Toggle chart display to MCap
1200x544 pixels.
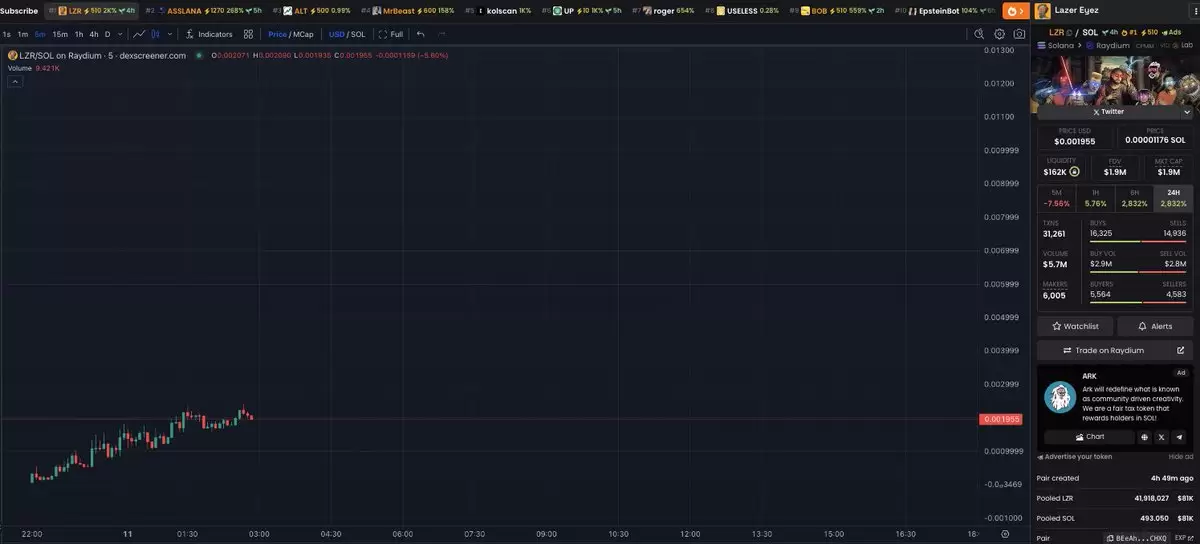click(x=303, y=34)
